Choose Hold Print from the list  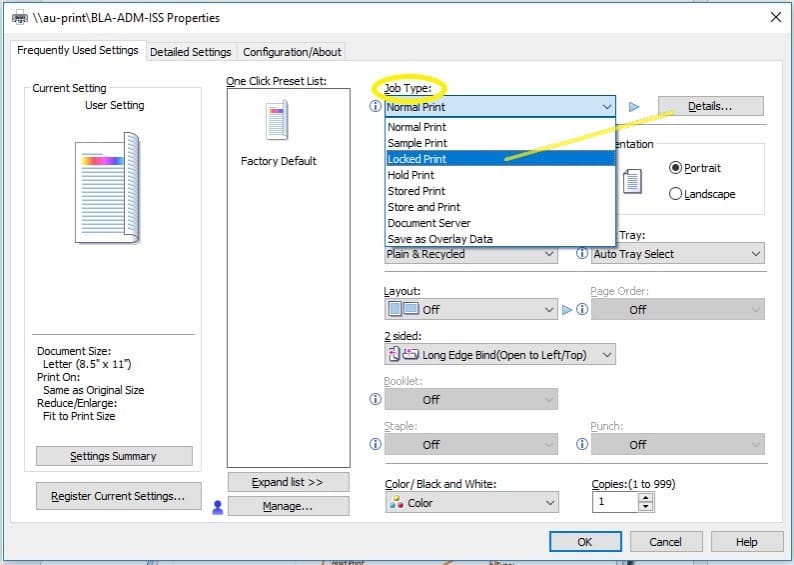click(x=500, y=175)
